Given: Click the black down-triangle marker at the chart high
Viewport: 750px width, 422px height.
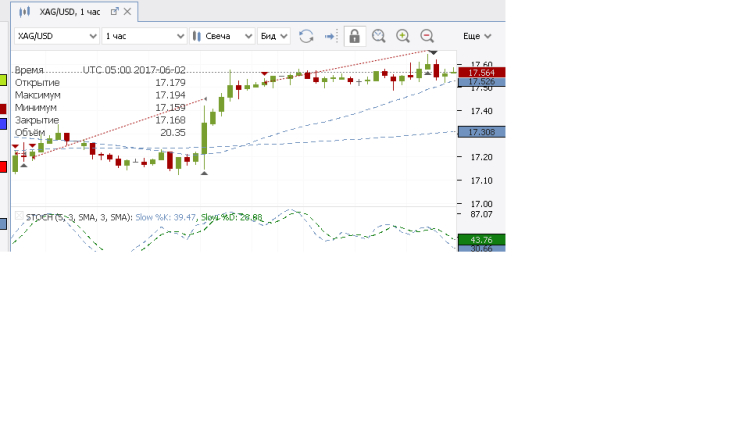Looking at the screenshot, I should coord(433,52).
